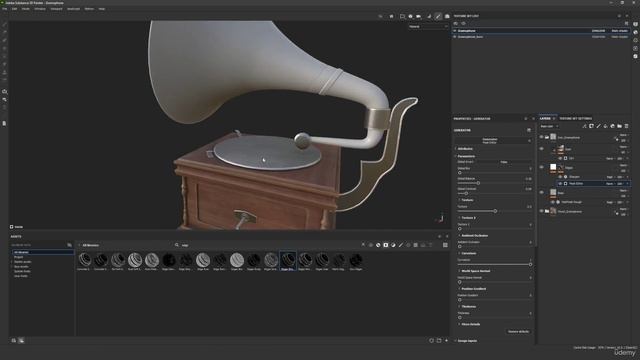The height and width of the screenshot is (360, 640).
Task: Click the add fill layer bucket icon
Action: pyautogui.click(x=605, y=126)
